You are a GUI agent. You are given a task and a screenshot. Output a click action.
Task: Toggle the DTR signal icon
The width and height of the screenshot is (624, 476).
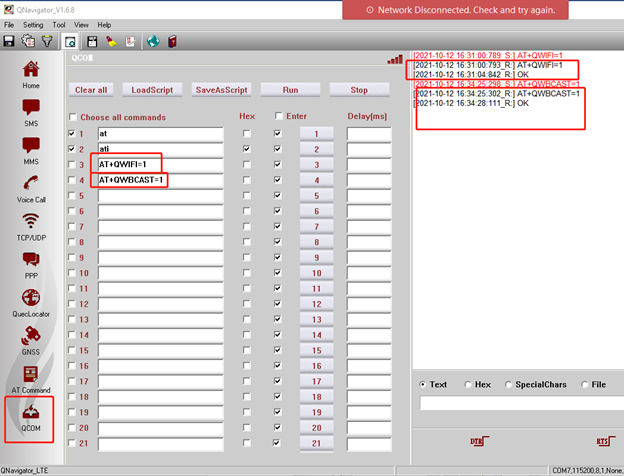point(476,440)
